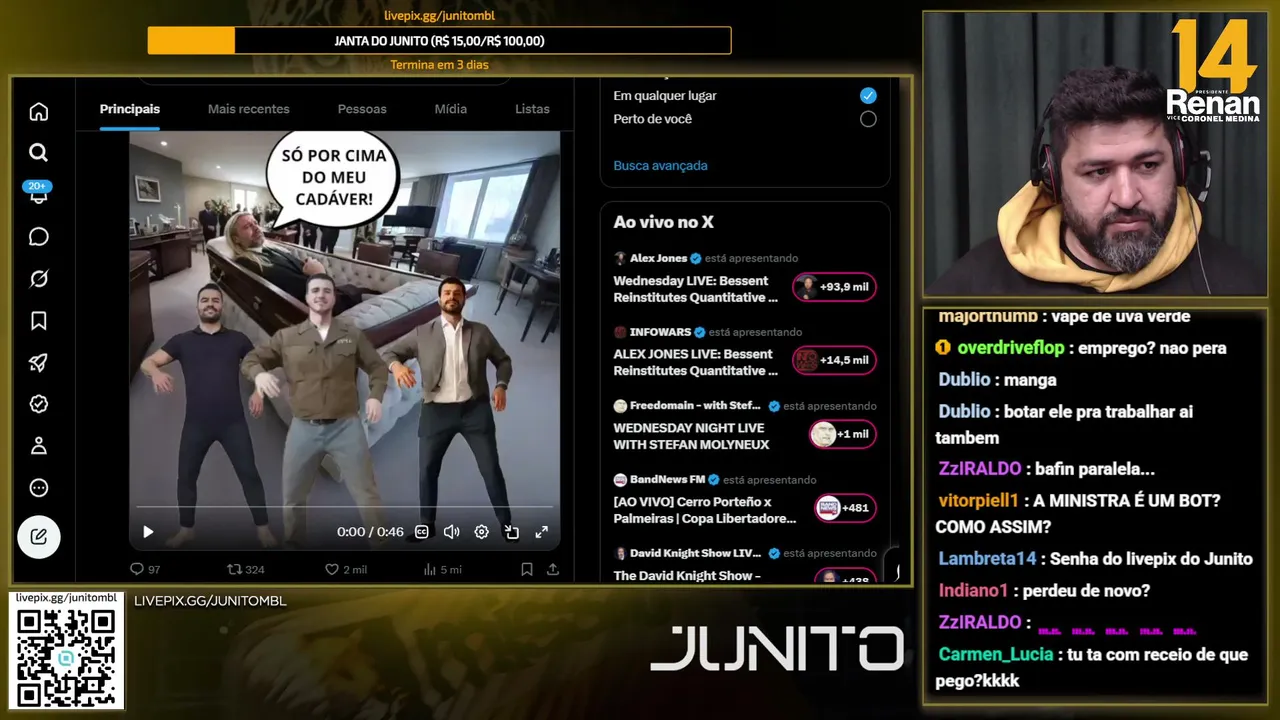The image size is (1280, 720).
Task: Play the video
Action: pyautogui.click(x=148, y=532)
